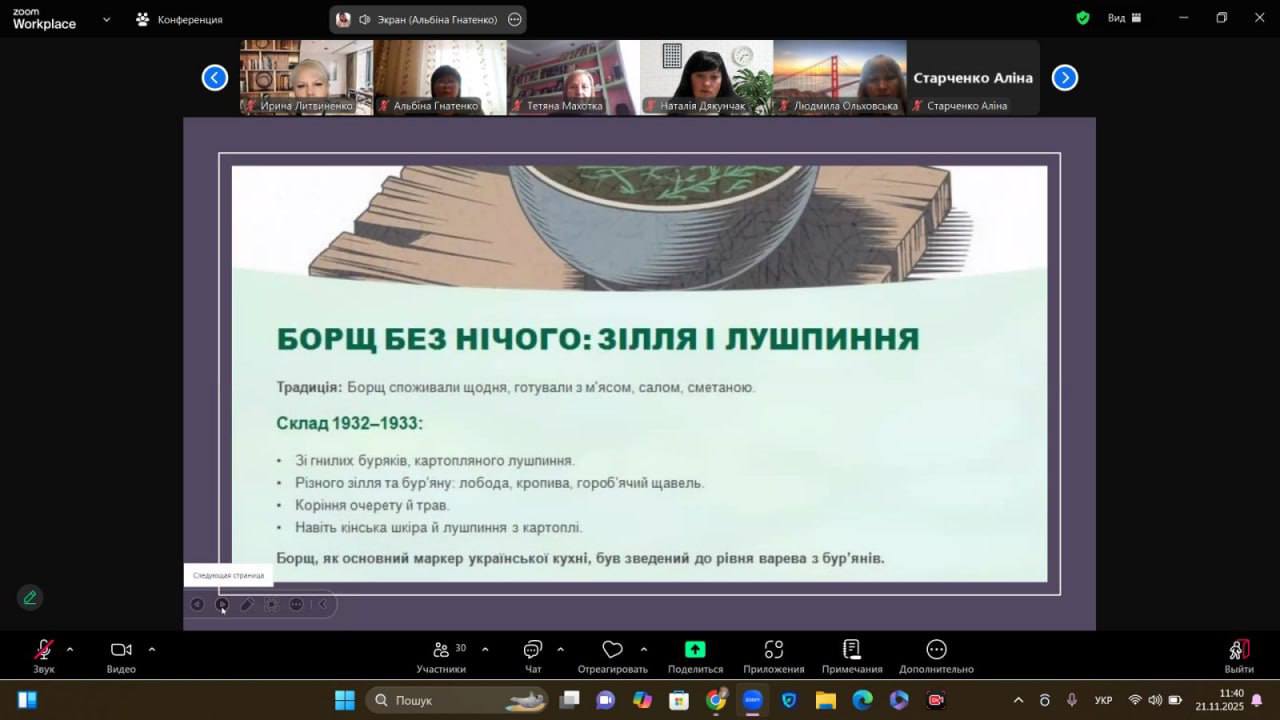
Task: Select Наталія Дякунчак's video thumbnail
Action: click(x=706, y=77)
